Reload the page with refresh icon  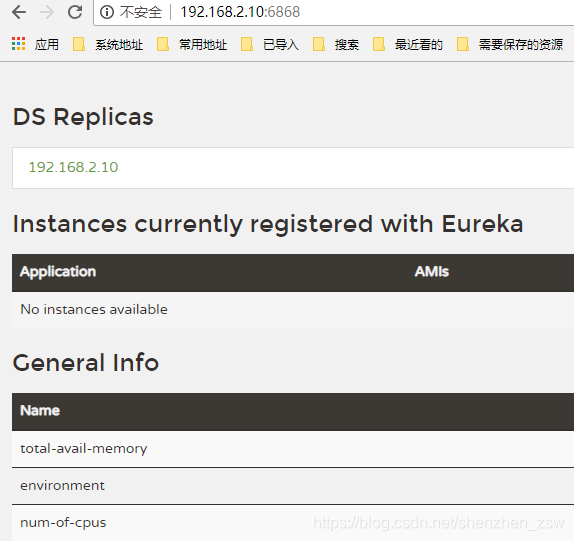pos(75,12)
